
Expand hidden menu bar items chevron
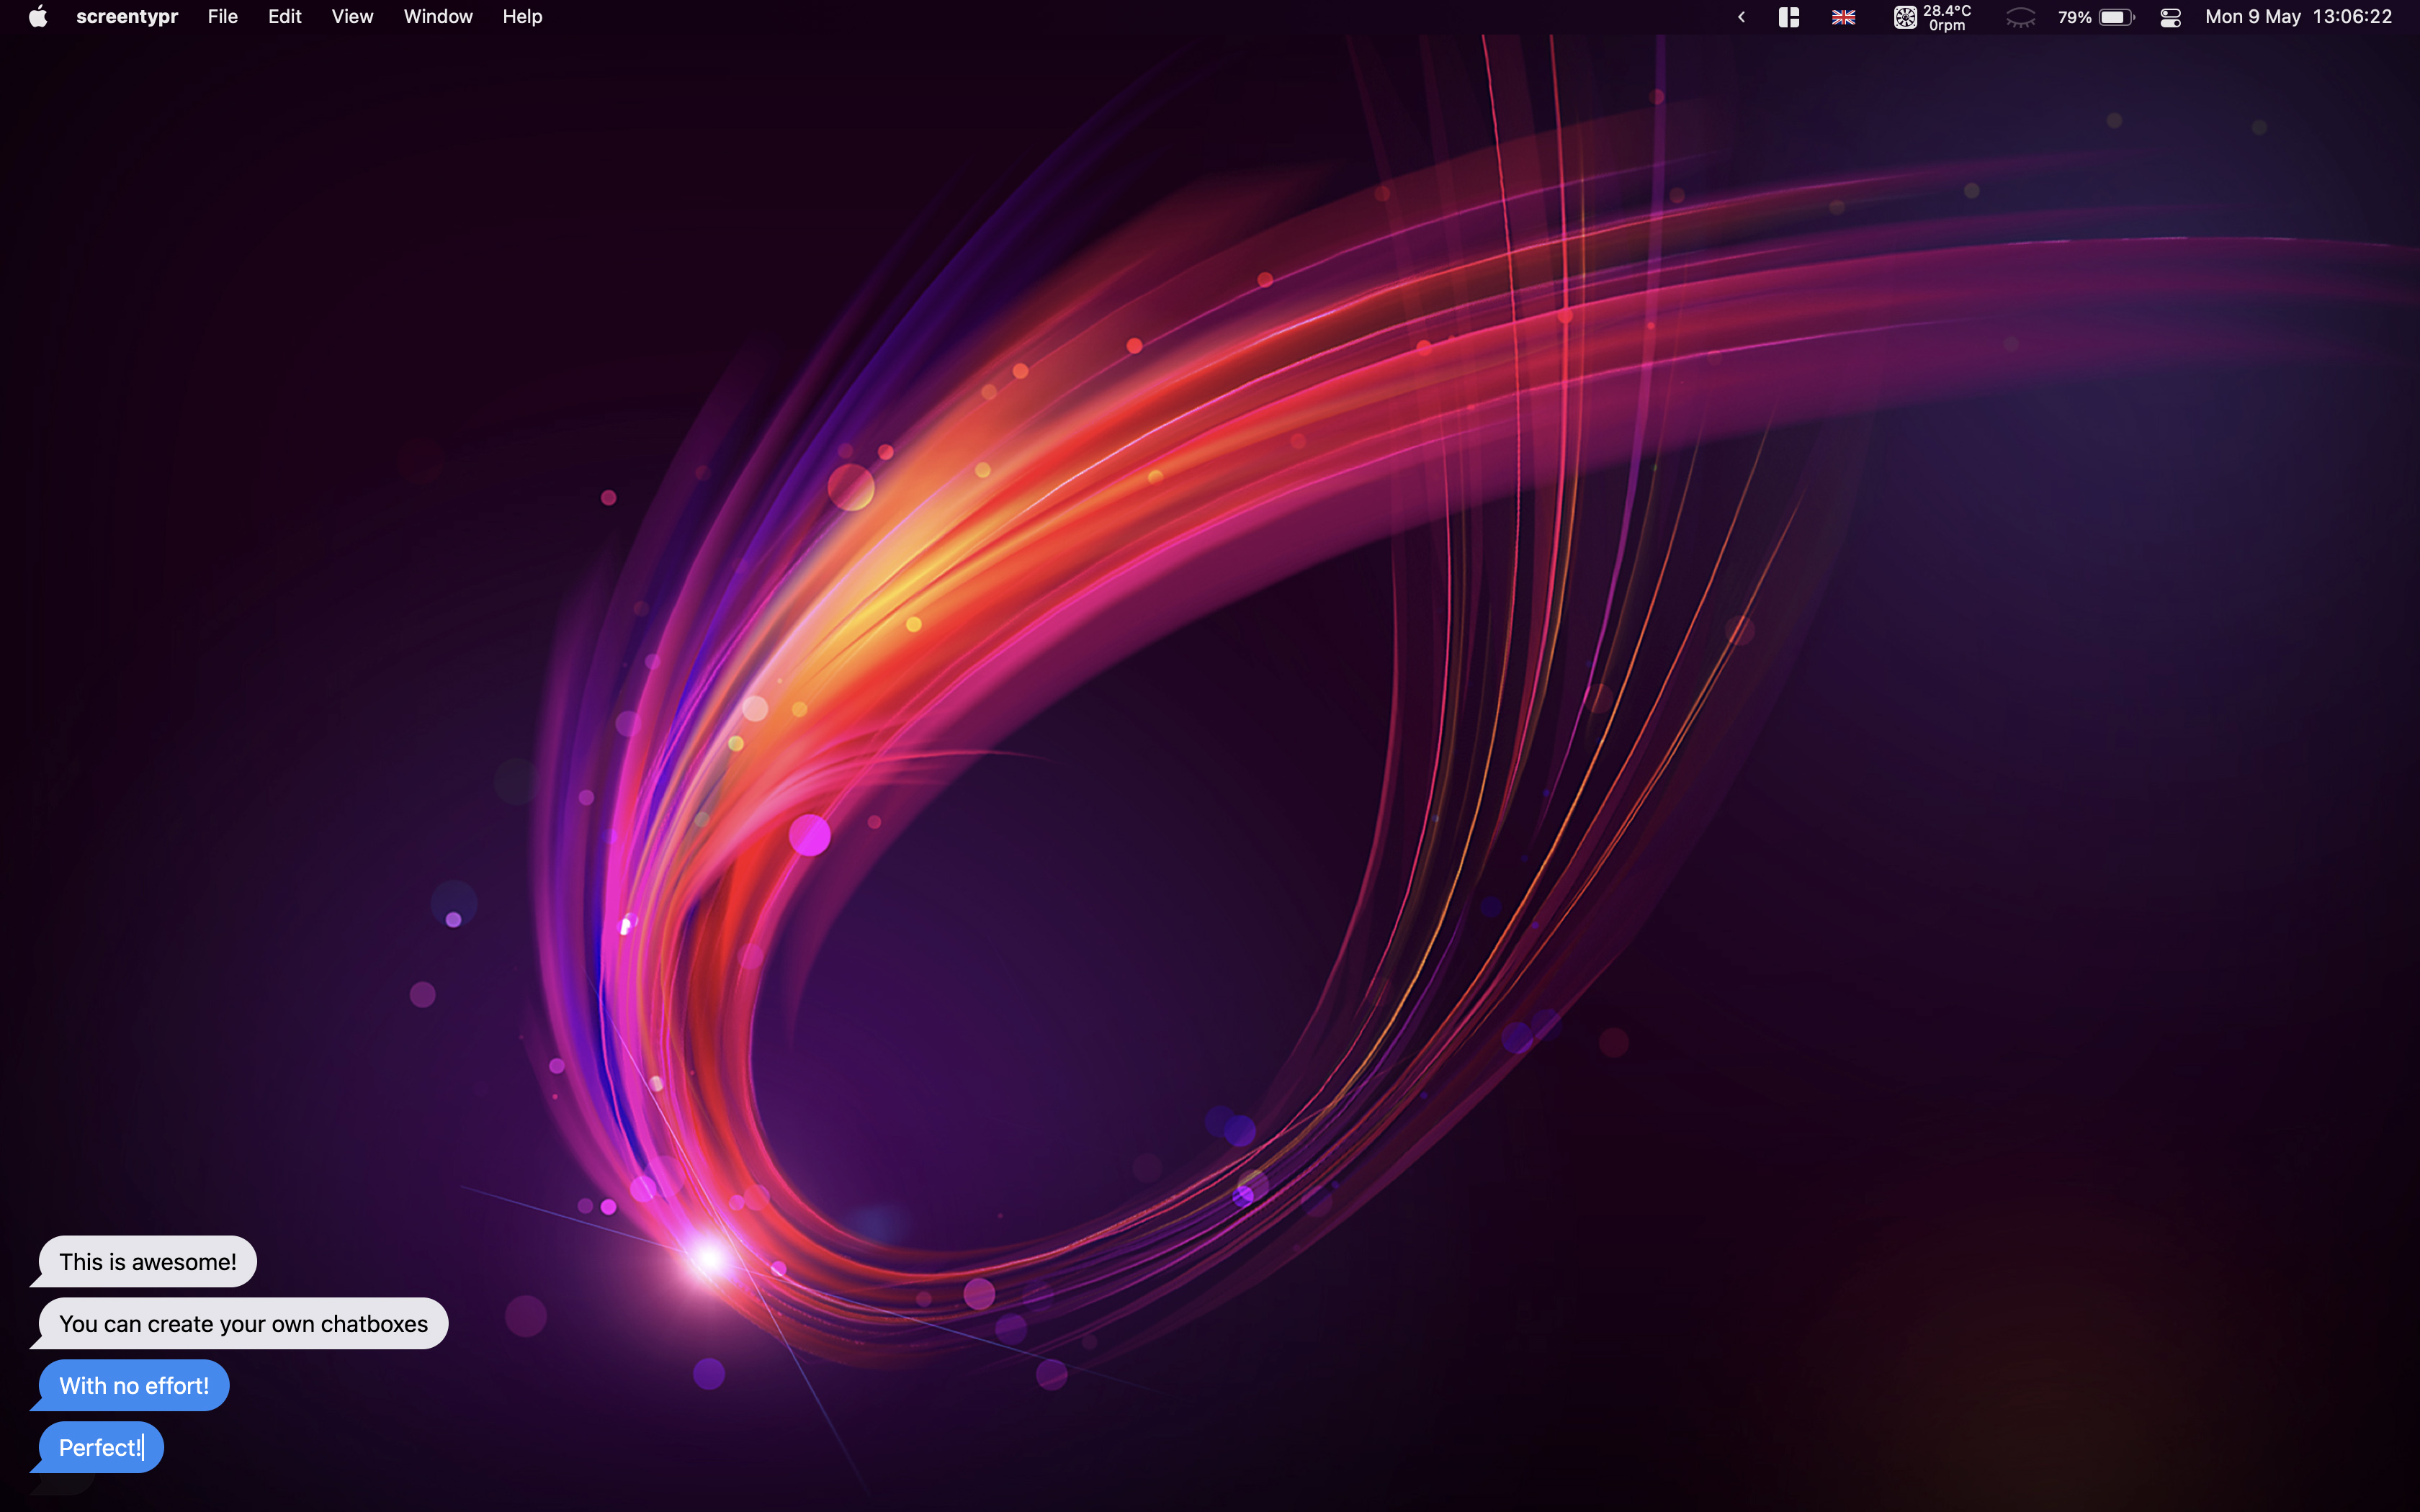point(1741,17)
